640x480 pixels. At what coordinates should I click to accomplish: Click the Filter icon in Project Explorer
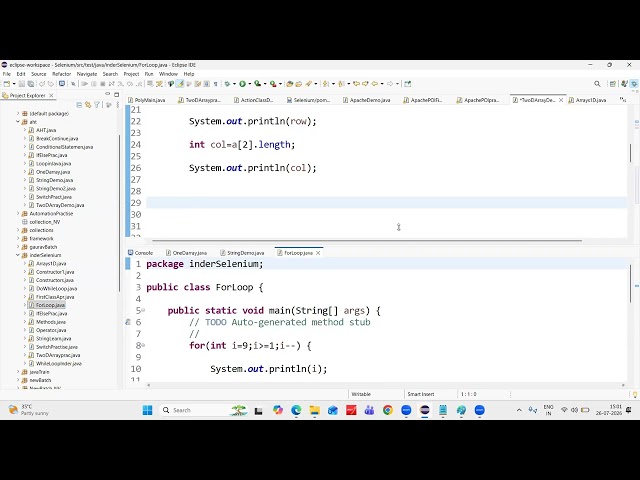tap(97, 105)
